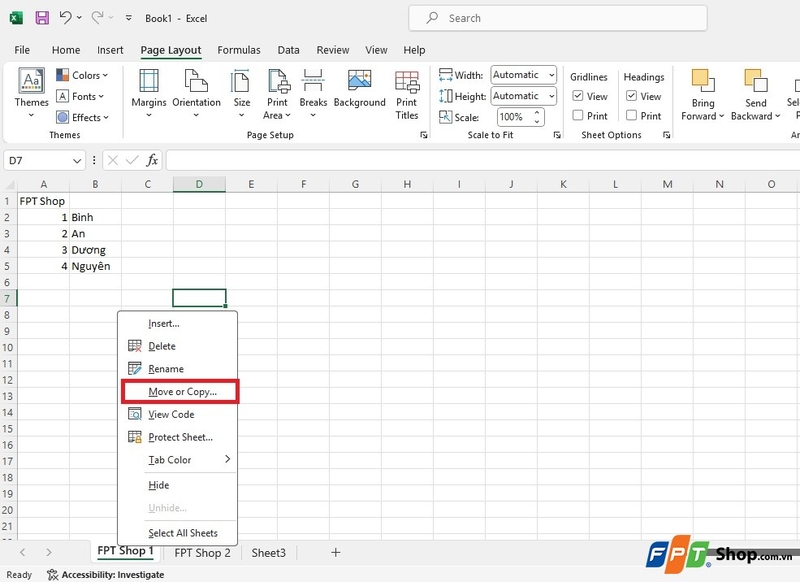This screenshot has height=582, width=800.
Task: Click the New sheet plus button
Action: 335,552
